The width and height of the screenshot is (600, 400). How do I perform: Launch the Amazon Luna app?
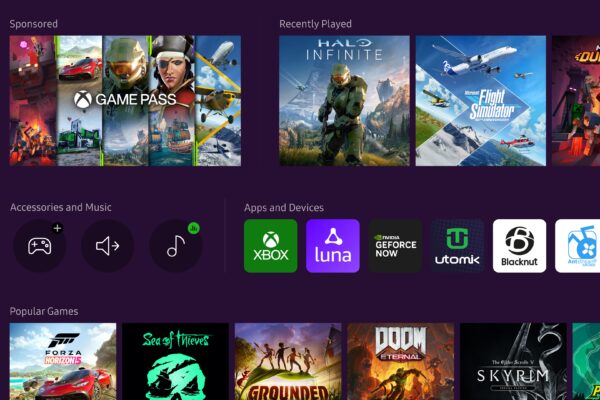coord(333,246)
